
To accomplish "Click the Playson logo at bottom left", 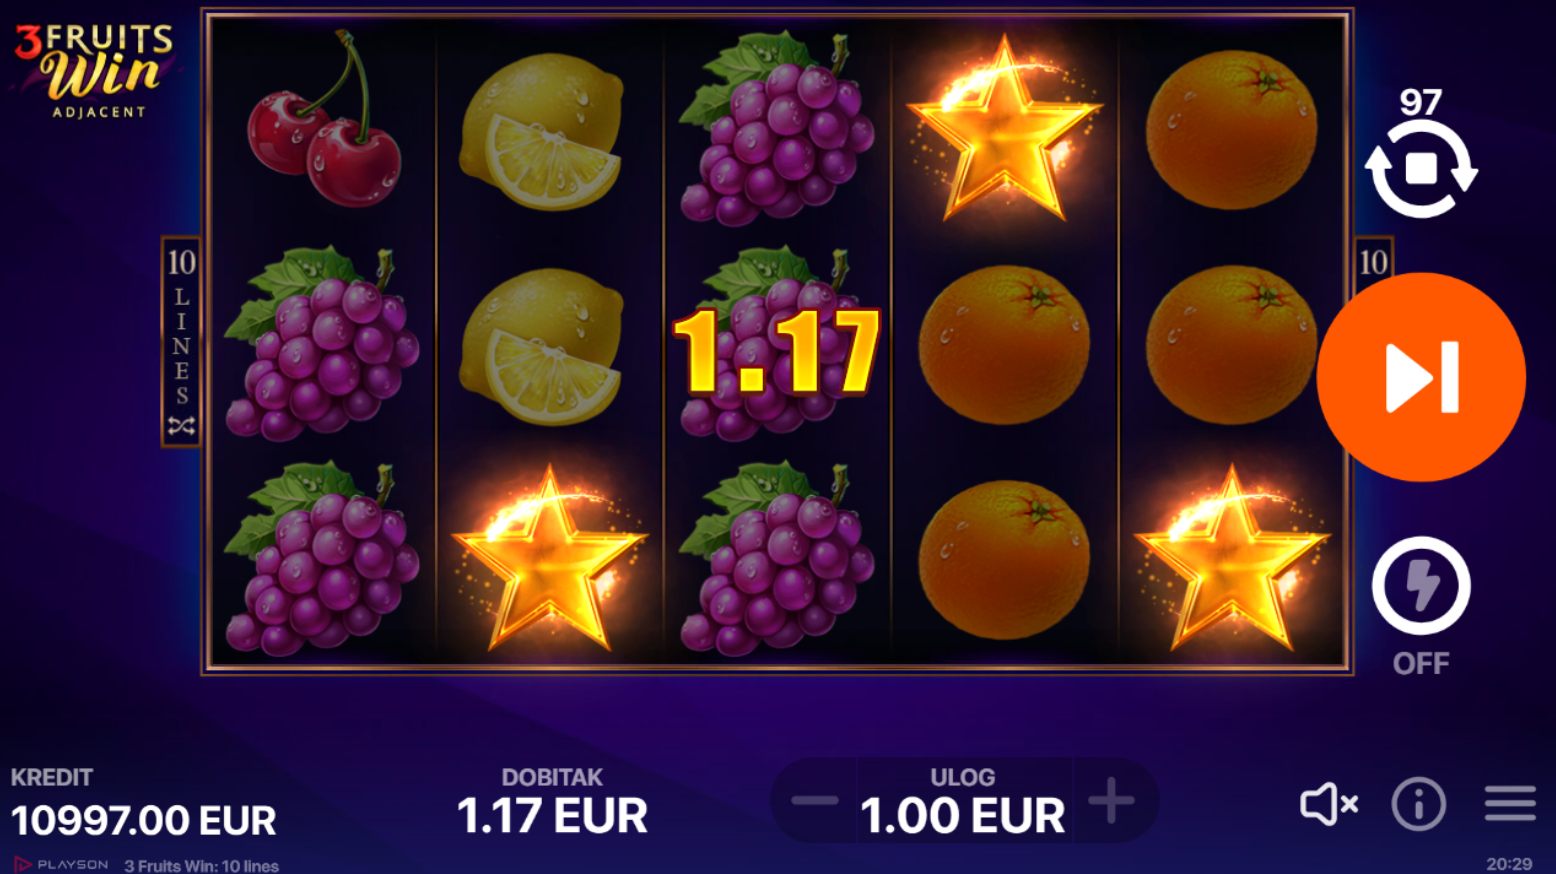I will (62, 865).
